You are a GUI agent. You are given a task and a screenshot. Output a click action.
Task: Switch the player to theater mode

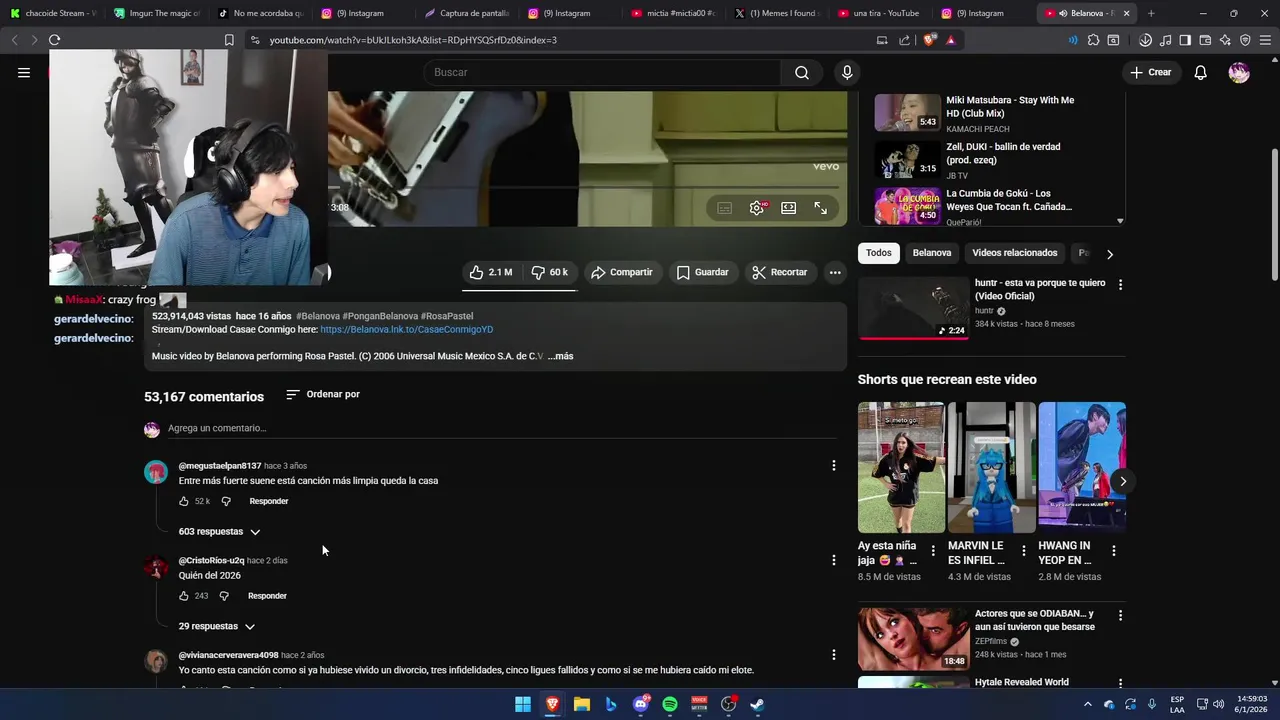pyautogui.click(x=789, y=208)
